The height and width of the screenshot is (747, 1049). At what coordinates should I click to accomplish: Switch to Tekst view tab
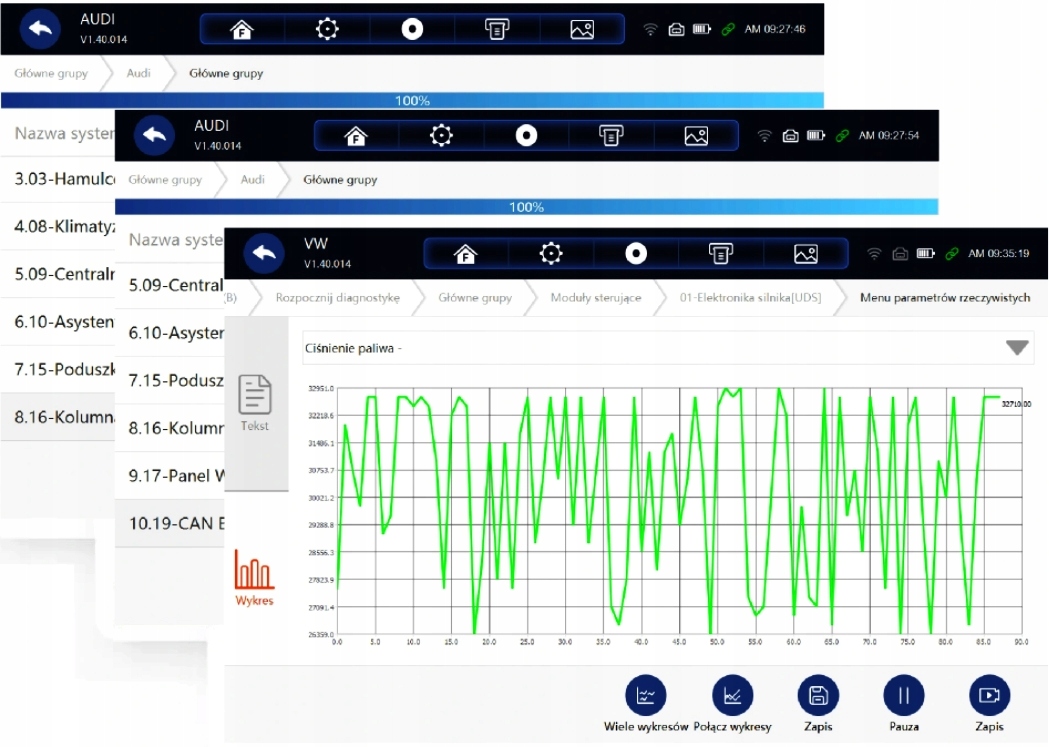[255, 403]
